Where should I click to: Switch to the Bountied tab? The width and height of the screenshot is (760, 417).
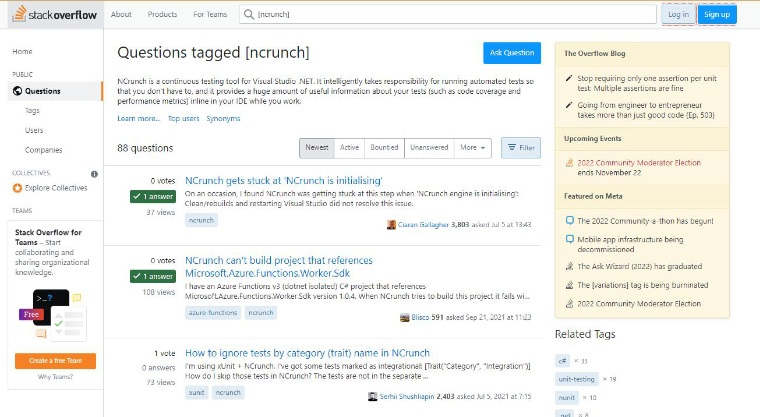(384, 148)
